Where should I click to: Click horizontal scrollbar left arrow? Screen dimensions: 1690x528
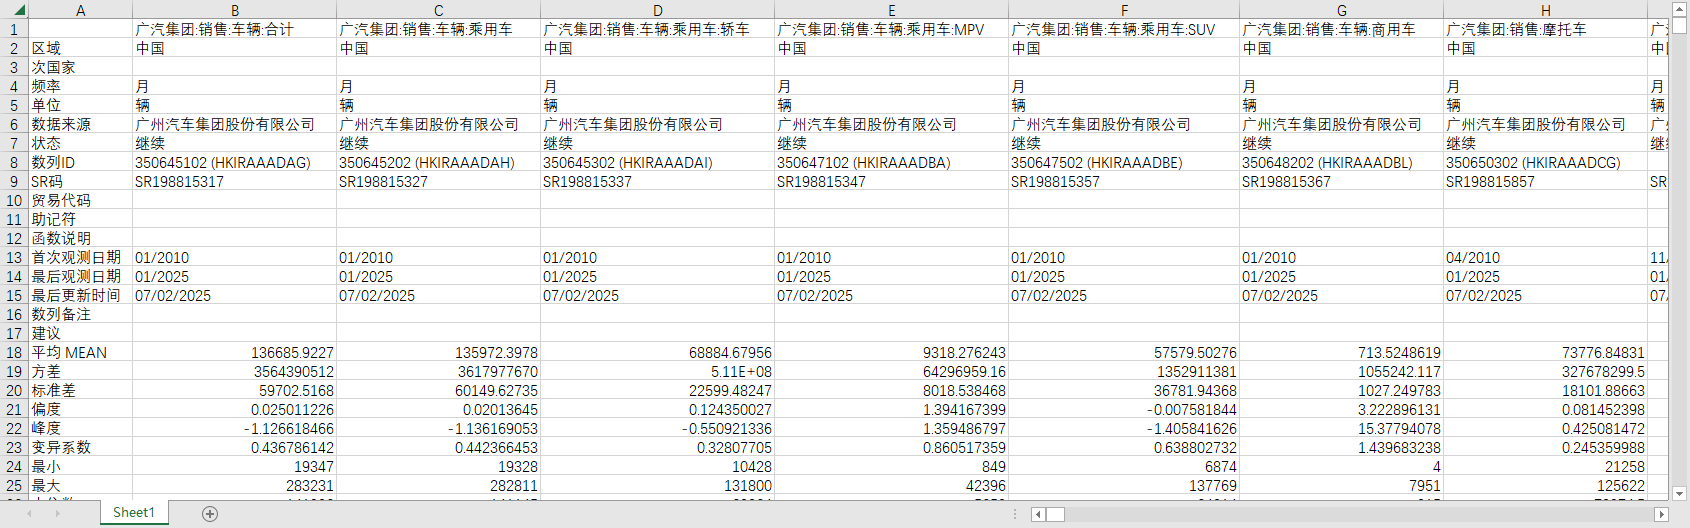1038,514
